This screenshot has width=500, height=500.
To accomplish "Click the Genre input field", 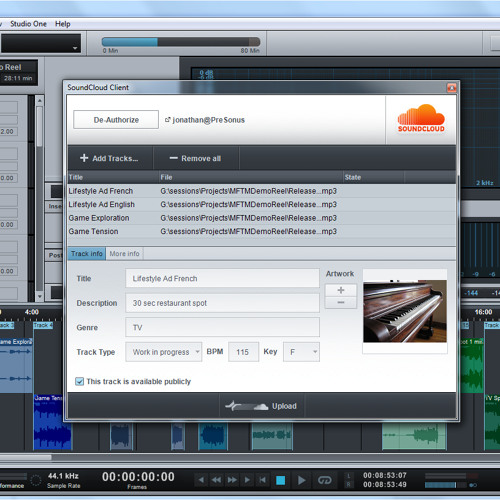I will 222,327.
